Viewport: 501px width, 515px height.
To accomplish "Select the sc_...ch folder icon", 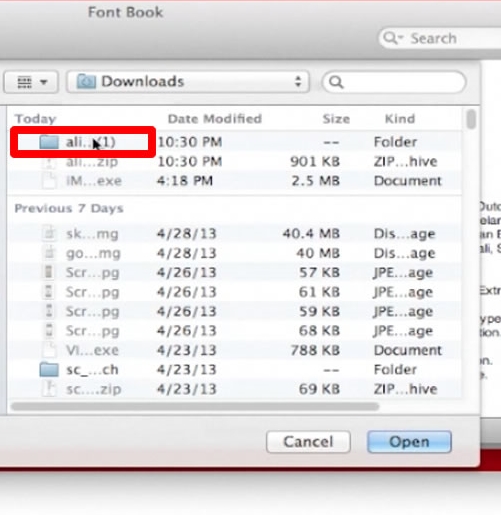I will [x=49, y=369].
